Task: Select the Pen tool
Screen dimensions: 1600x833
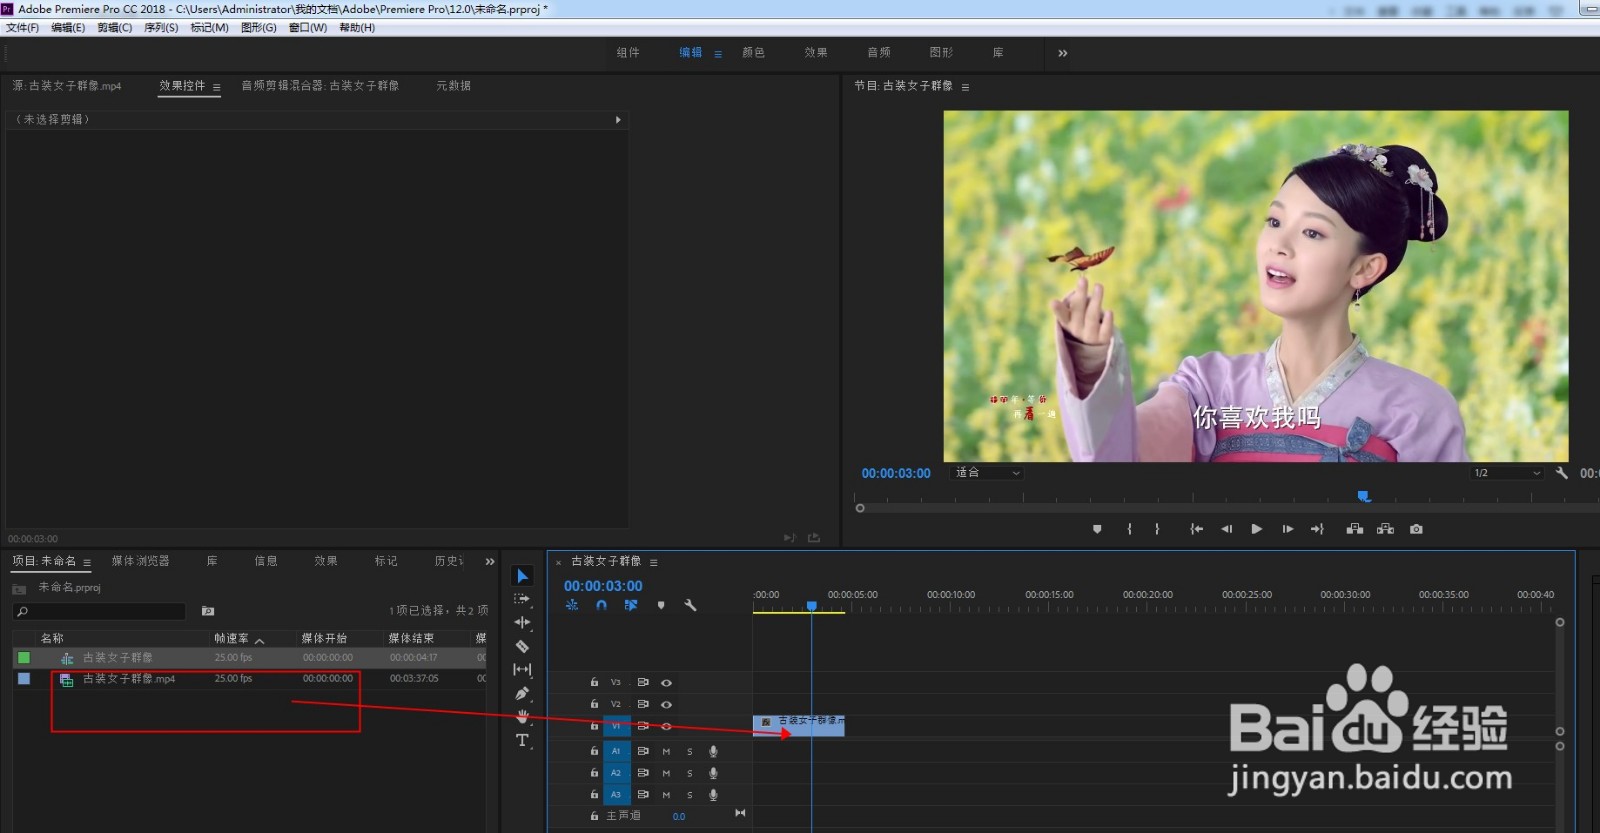Action: point(522,693)
